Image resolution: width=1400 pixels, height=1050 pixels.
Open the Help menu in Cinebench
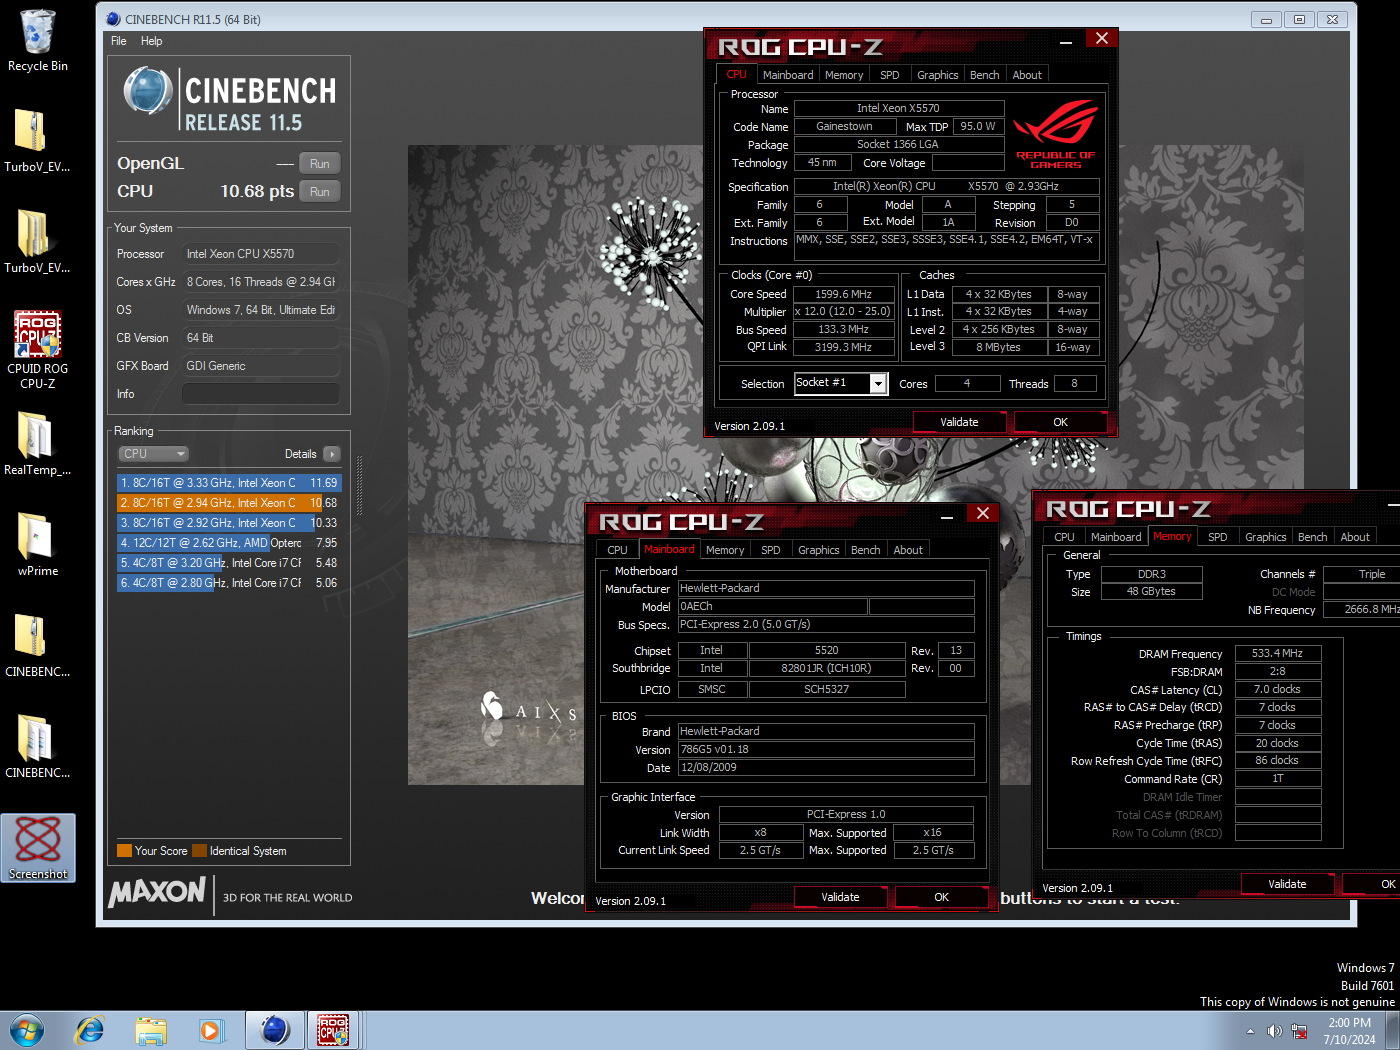point(151,41)
